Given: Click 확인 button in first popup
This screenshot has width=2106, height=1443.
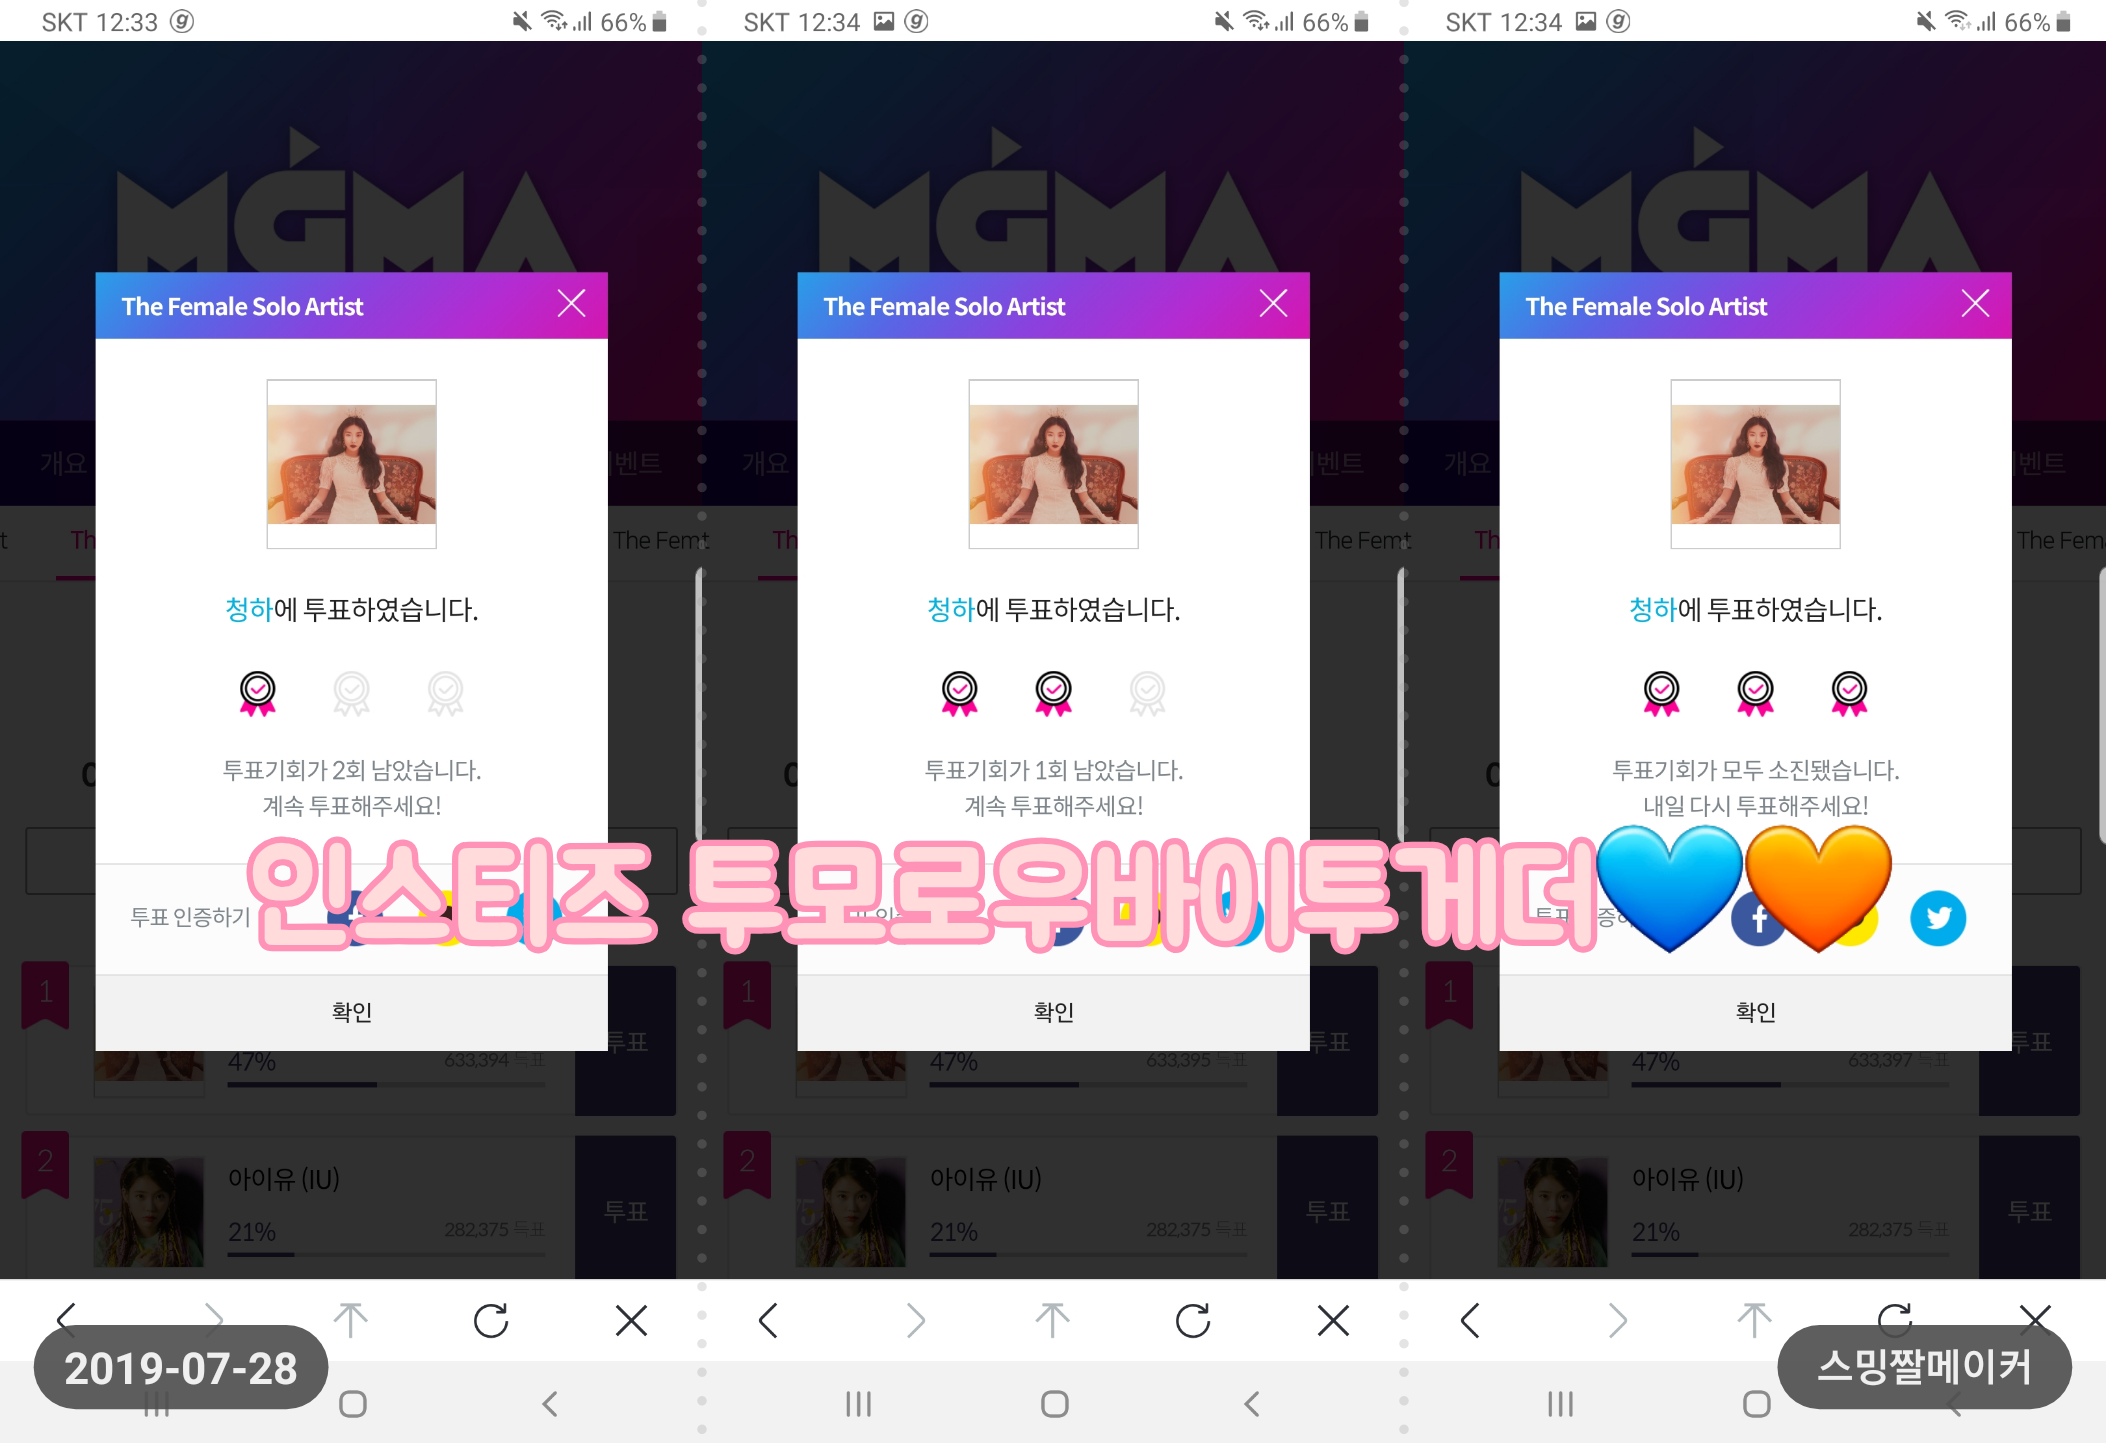Looking at the screenshot, I should (350, 1008).
